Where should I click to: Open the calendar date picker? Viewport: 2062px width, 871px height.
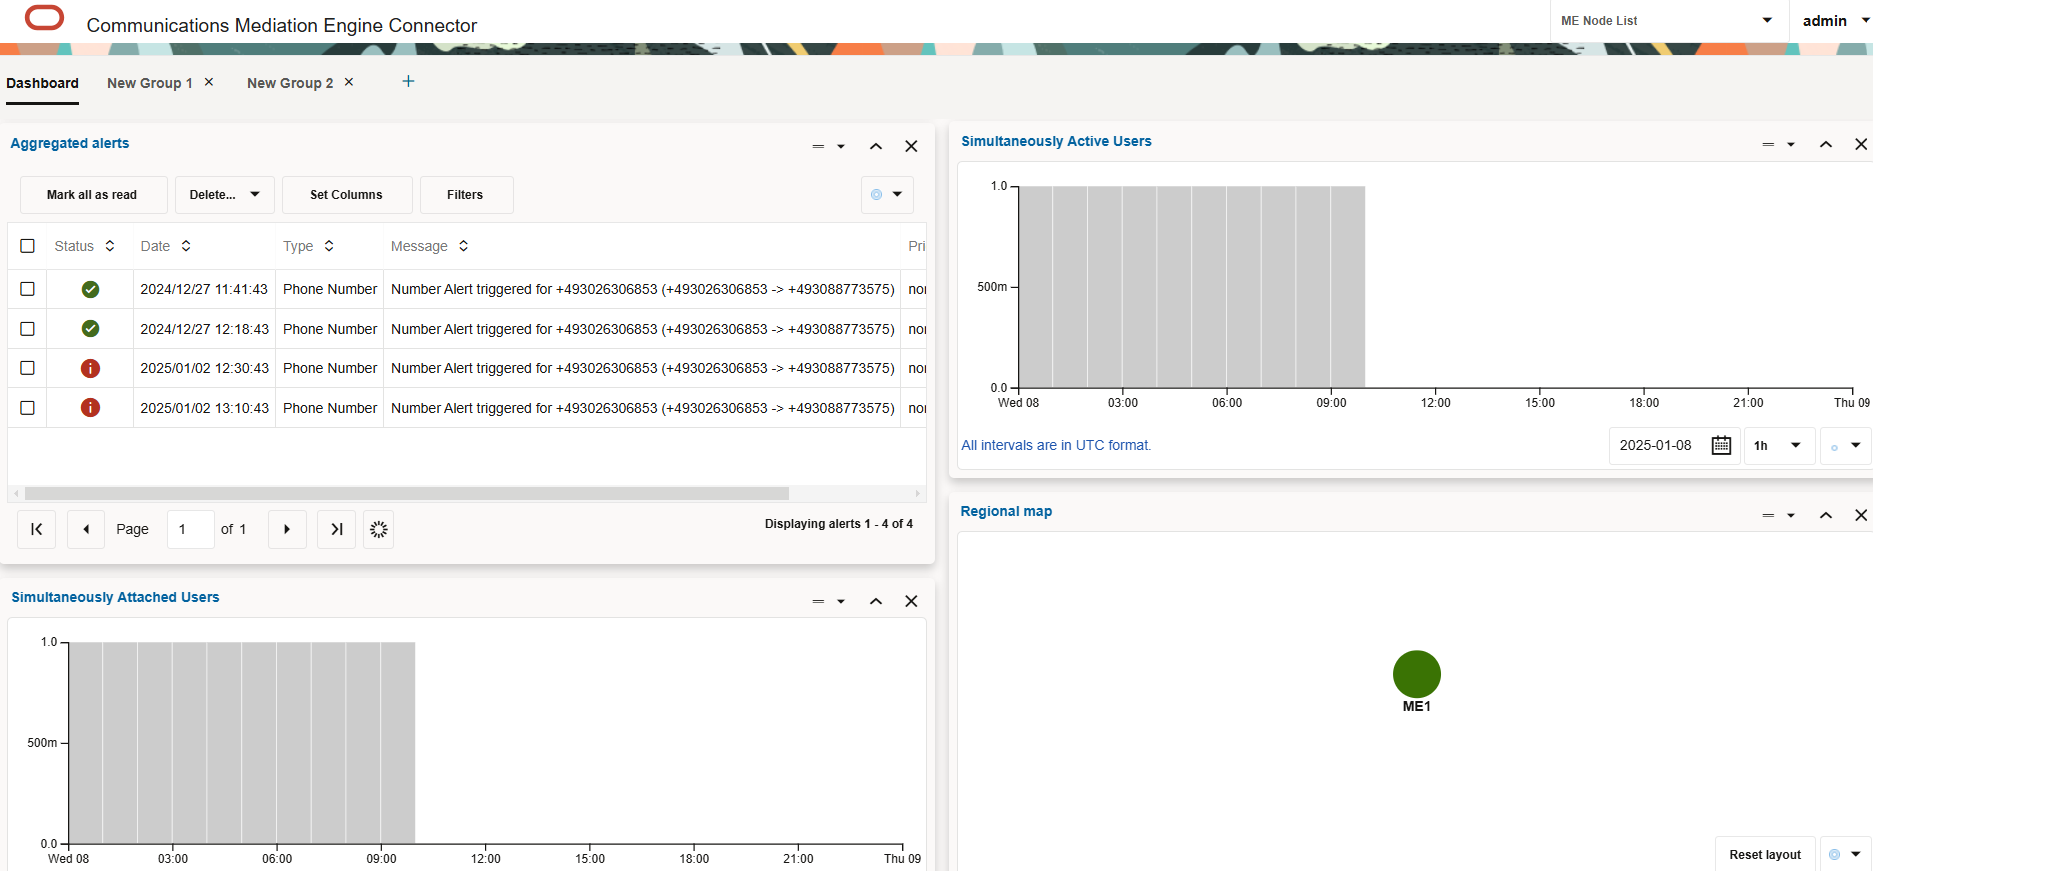[1721, 445]
